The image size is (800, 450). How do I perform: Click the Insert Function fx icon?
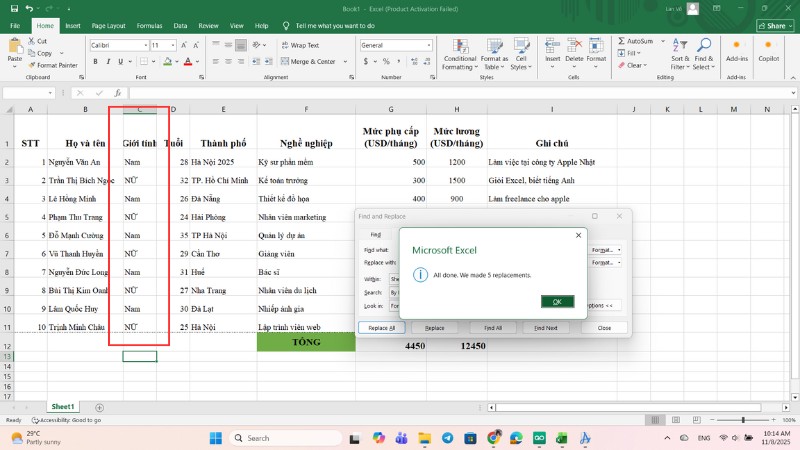coord(118,93)
